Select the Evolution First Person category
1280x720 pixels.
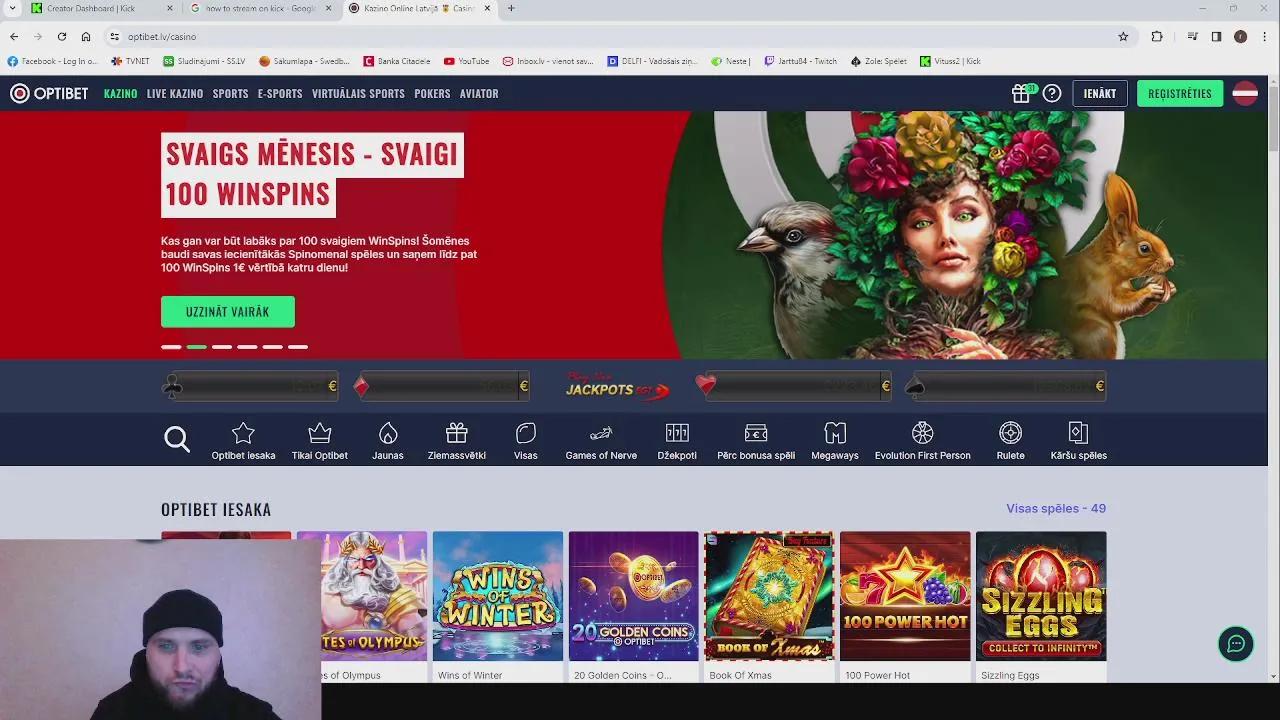tap(923, 441)
